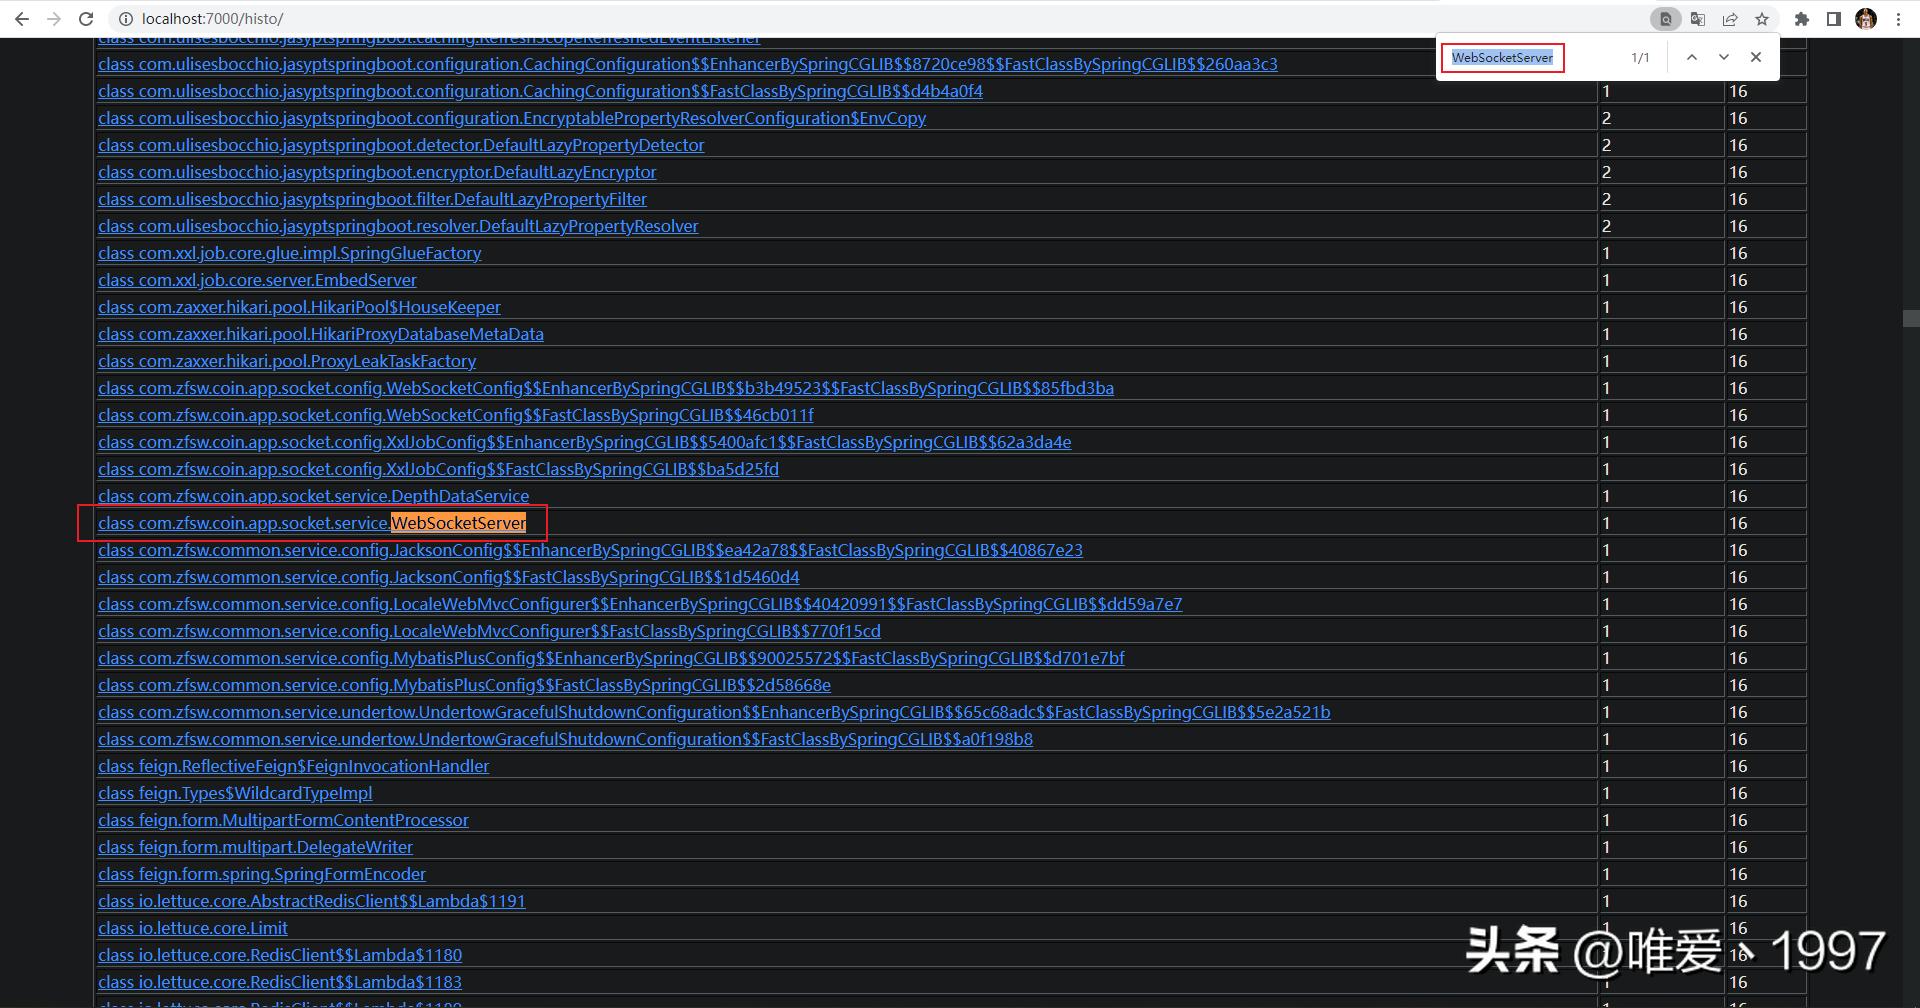Open the WebSocketConfig EnhancerBySpringCGLIB $$85fbd3ba link
The width and height of the screenshot is (1920, 1008).
click(606, 388)
